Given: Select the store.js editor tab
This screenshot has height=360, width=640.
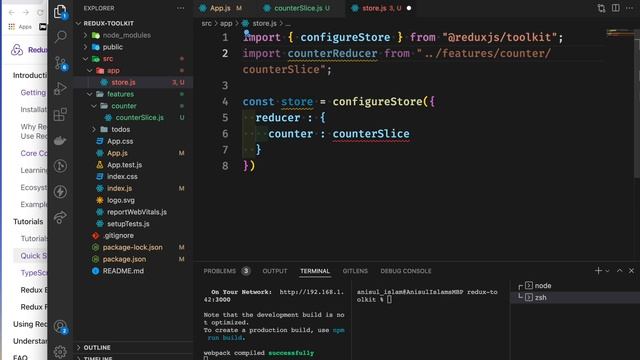Looking at the screenshot, I should pyautogui.click(x=382, y=8).
